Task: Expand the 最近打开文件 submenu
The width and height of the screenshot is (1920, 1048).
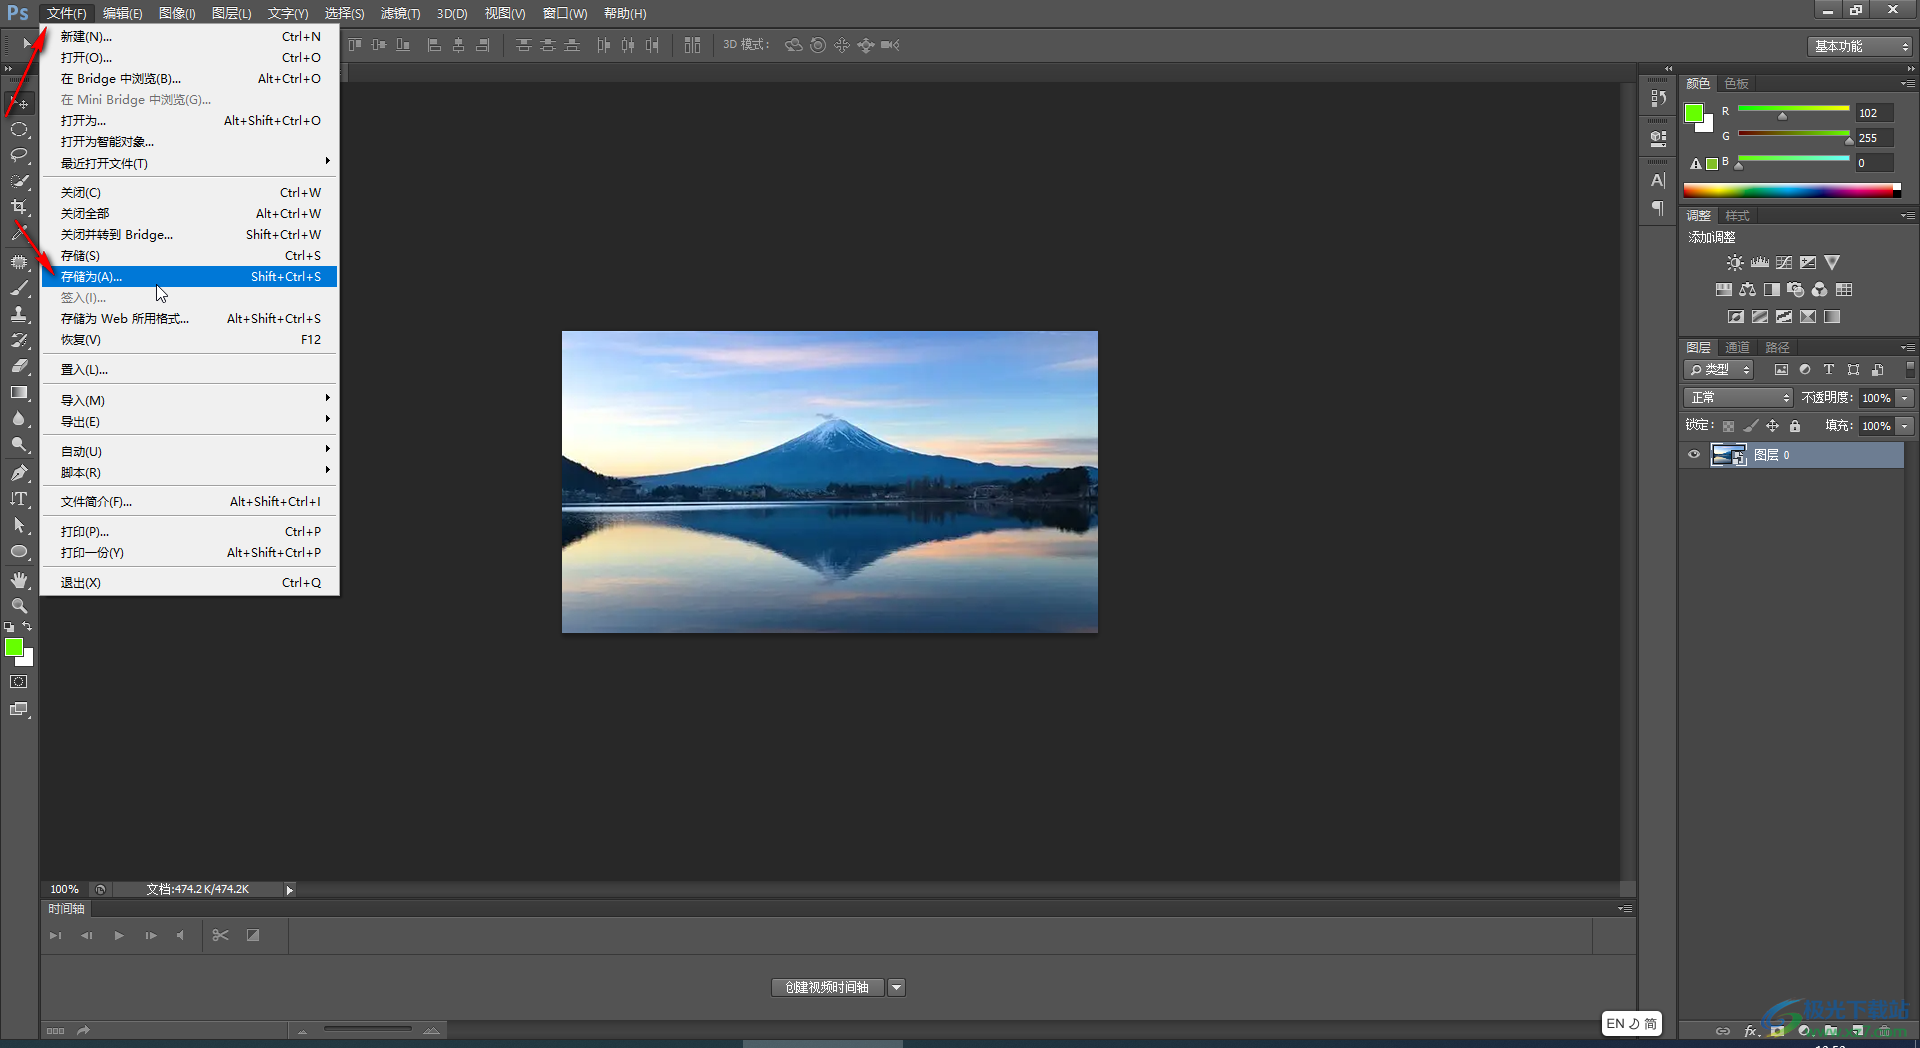Action: click(x=190, y=163)
